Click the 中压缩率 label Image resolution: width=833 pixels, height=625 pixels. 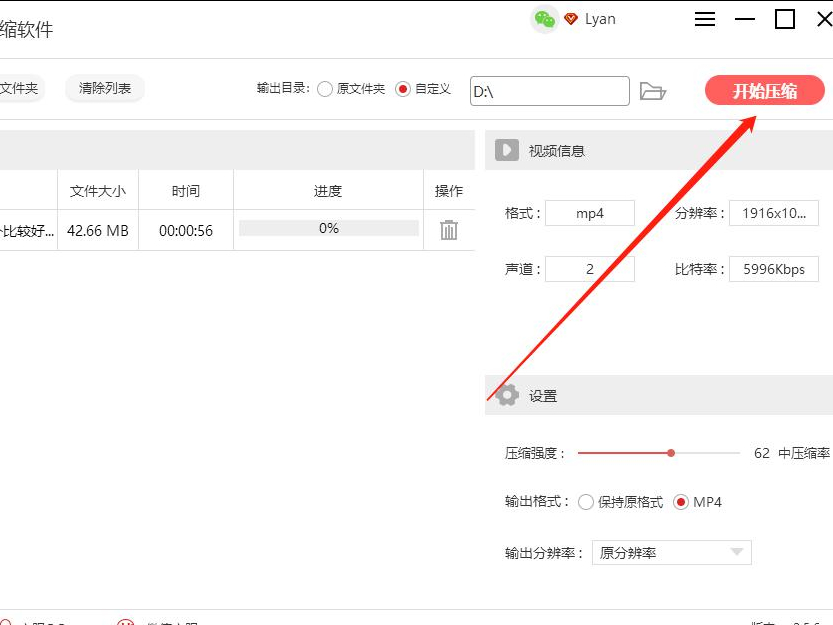[x=804, y=453]
